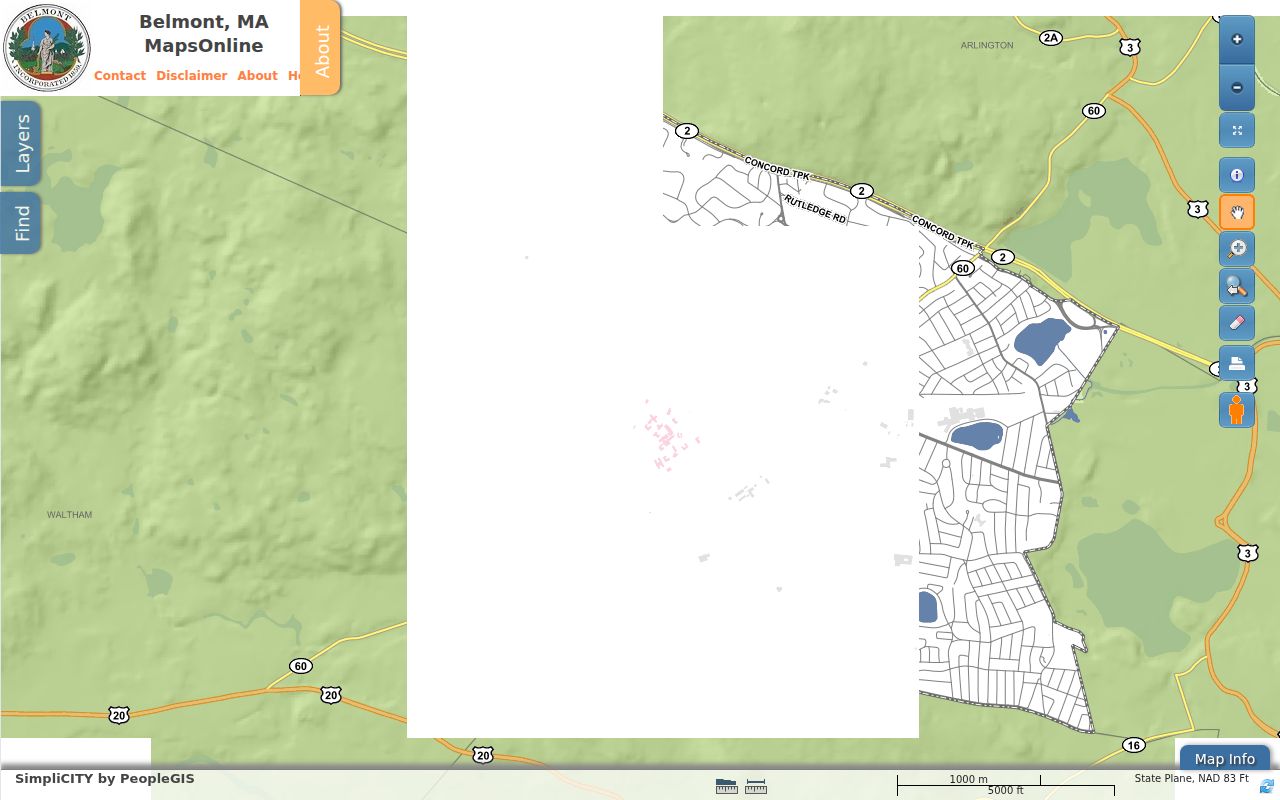Screen dimensions: 1280x800
Task: Select the Eraser clear tool
Action: coord(1237,324)
